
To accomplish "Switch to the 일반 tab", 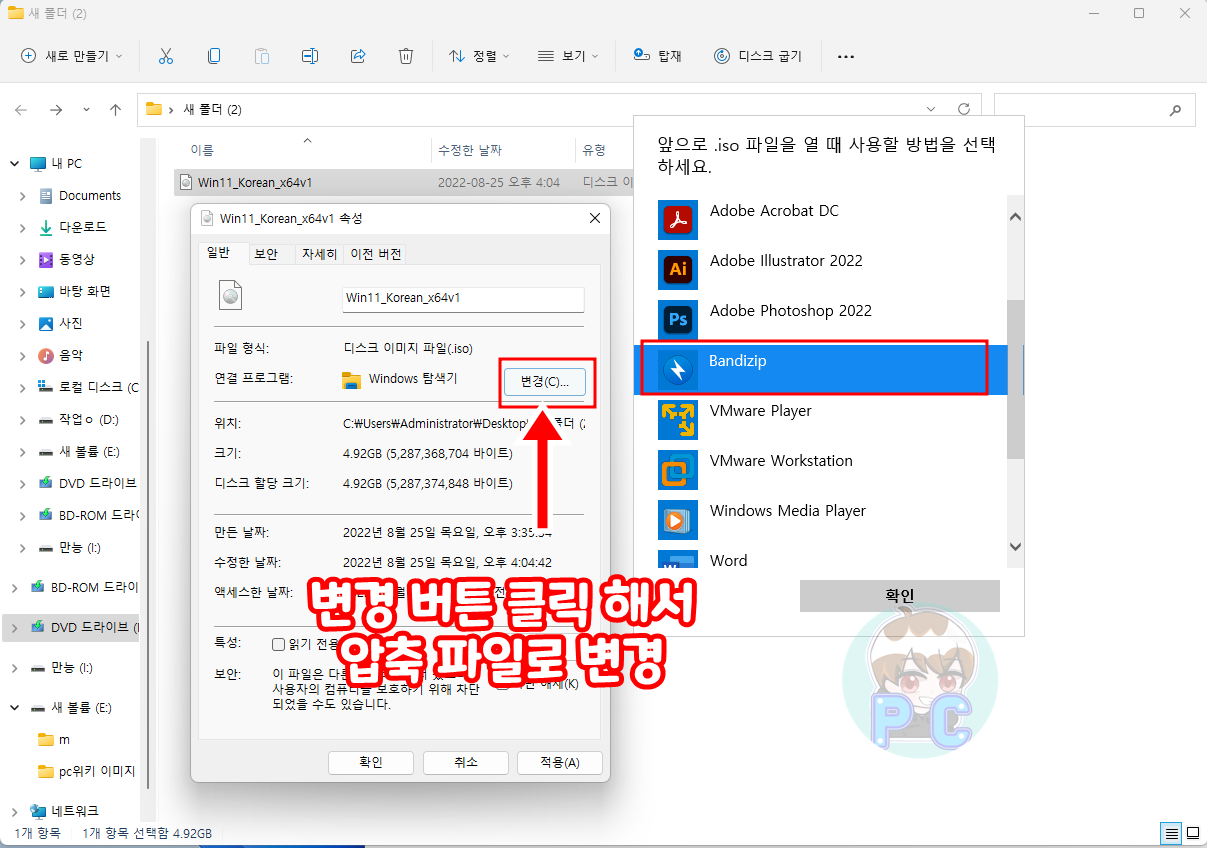I will 219,254.
